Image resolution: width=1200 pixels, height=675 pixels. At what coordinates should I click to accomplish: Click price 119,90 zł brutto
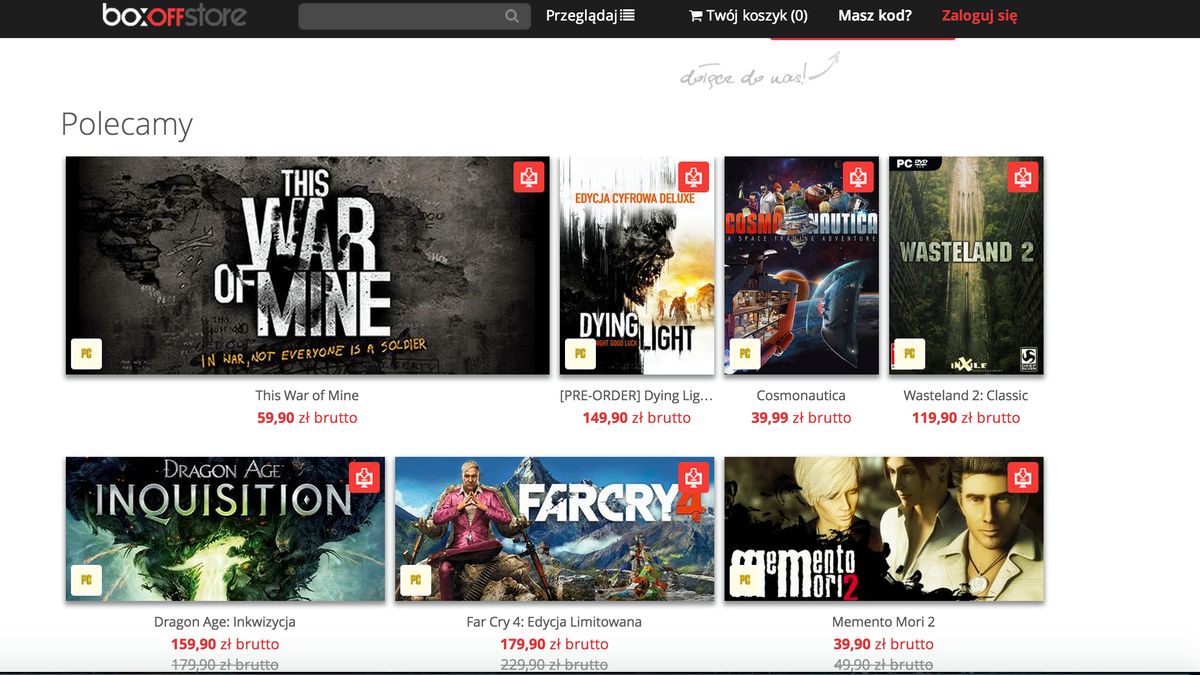click(x=966, y=418)
